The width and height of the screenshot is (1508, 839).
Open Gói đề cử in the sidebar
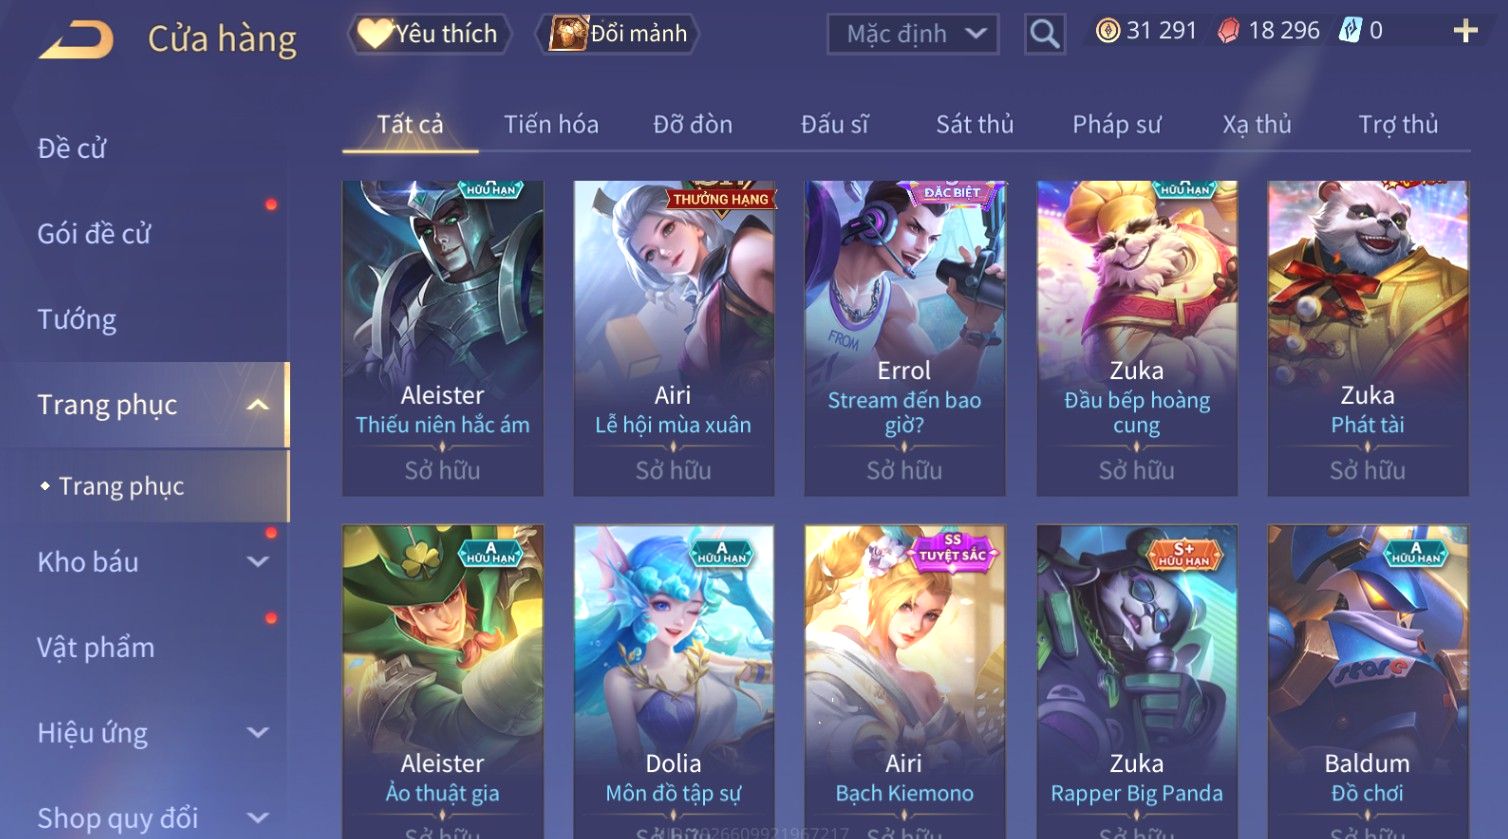(94, 234)
